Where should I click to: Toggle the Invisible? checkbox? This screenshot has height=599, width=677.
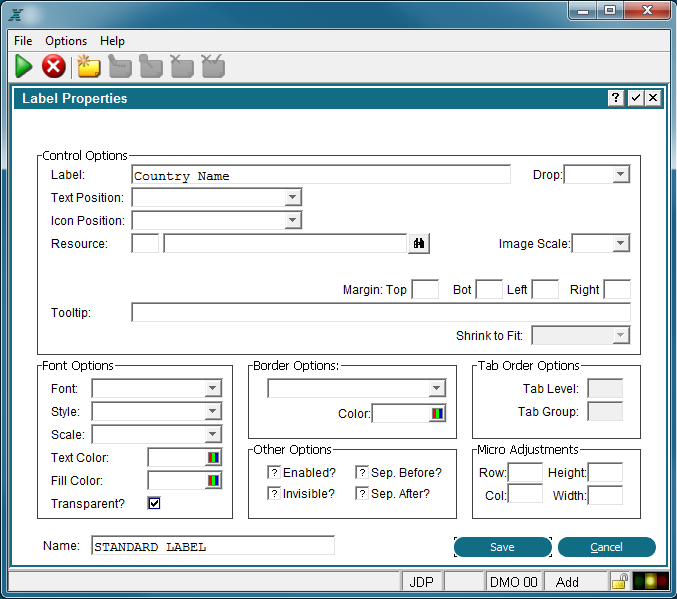click(274, 493)
